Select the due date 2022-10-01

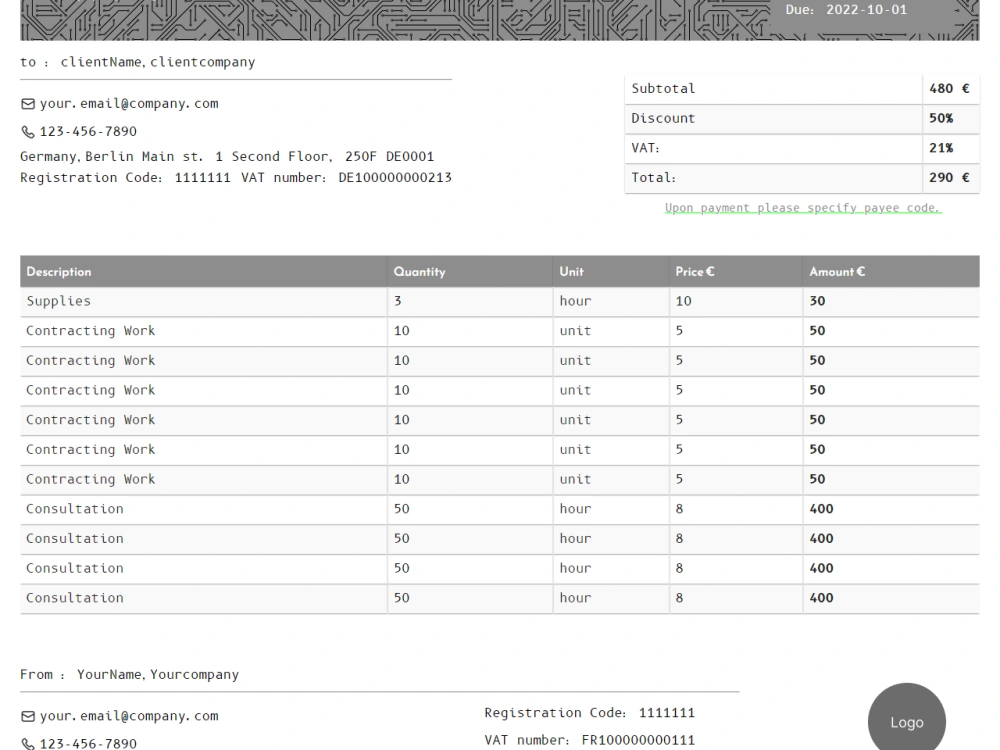click(x=866, y=10)
